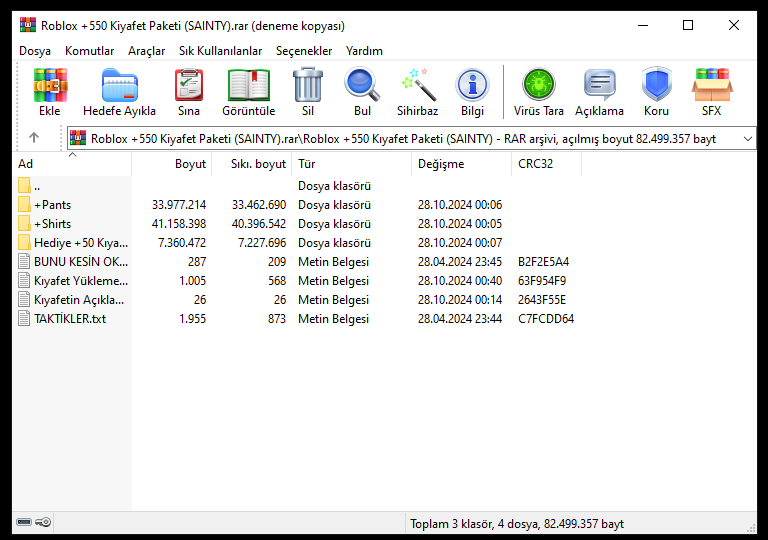This screenshot has height=540, width=768.
Task: Click CRC32 value 63F954F9
Action: (x=542, y=281)
